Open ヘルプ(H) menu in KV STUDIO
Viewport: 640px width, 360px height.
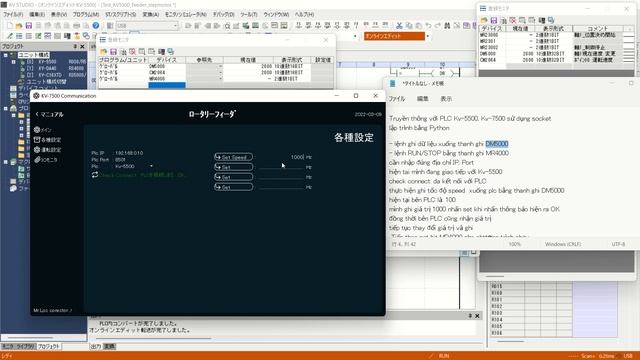(x=304, y=14)
